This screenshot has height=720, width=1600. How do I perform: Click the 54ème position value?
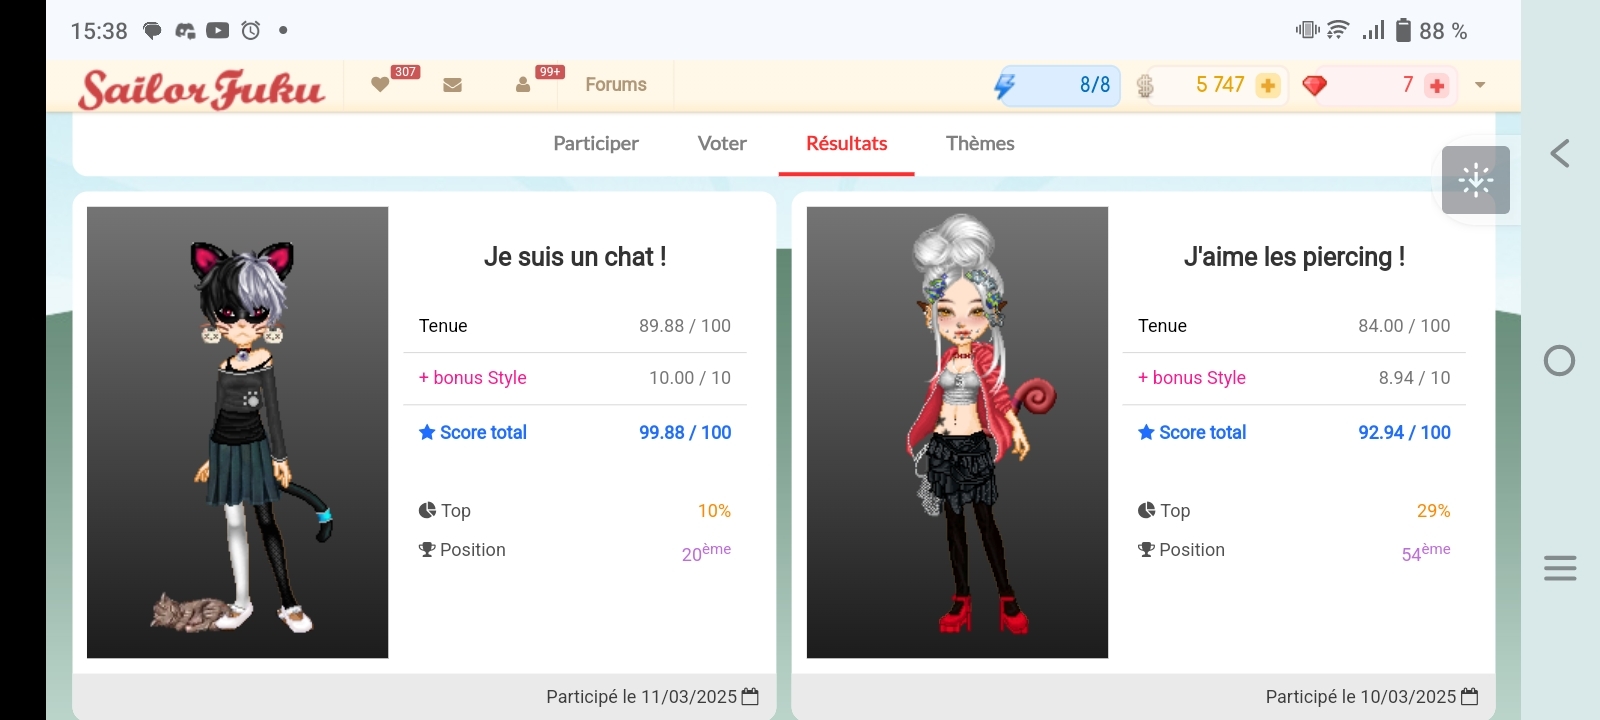tap(1426, 552)
